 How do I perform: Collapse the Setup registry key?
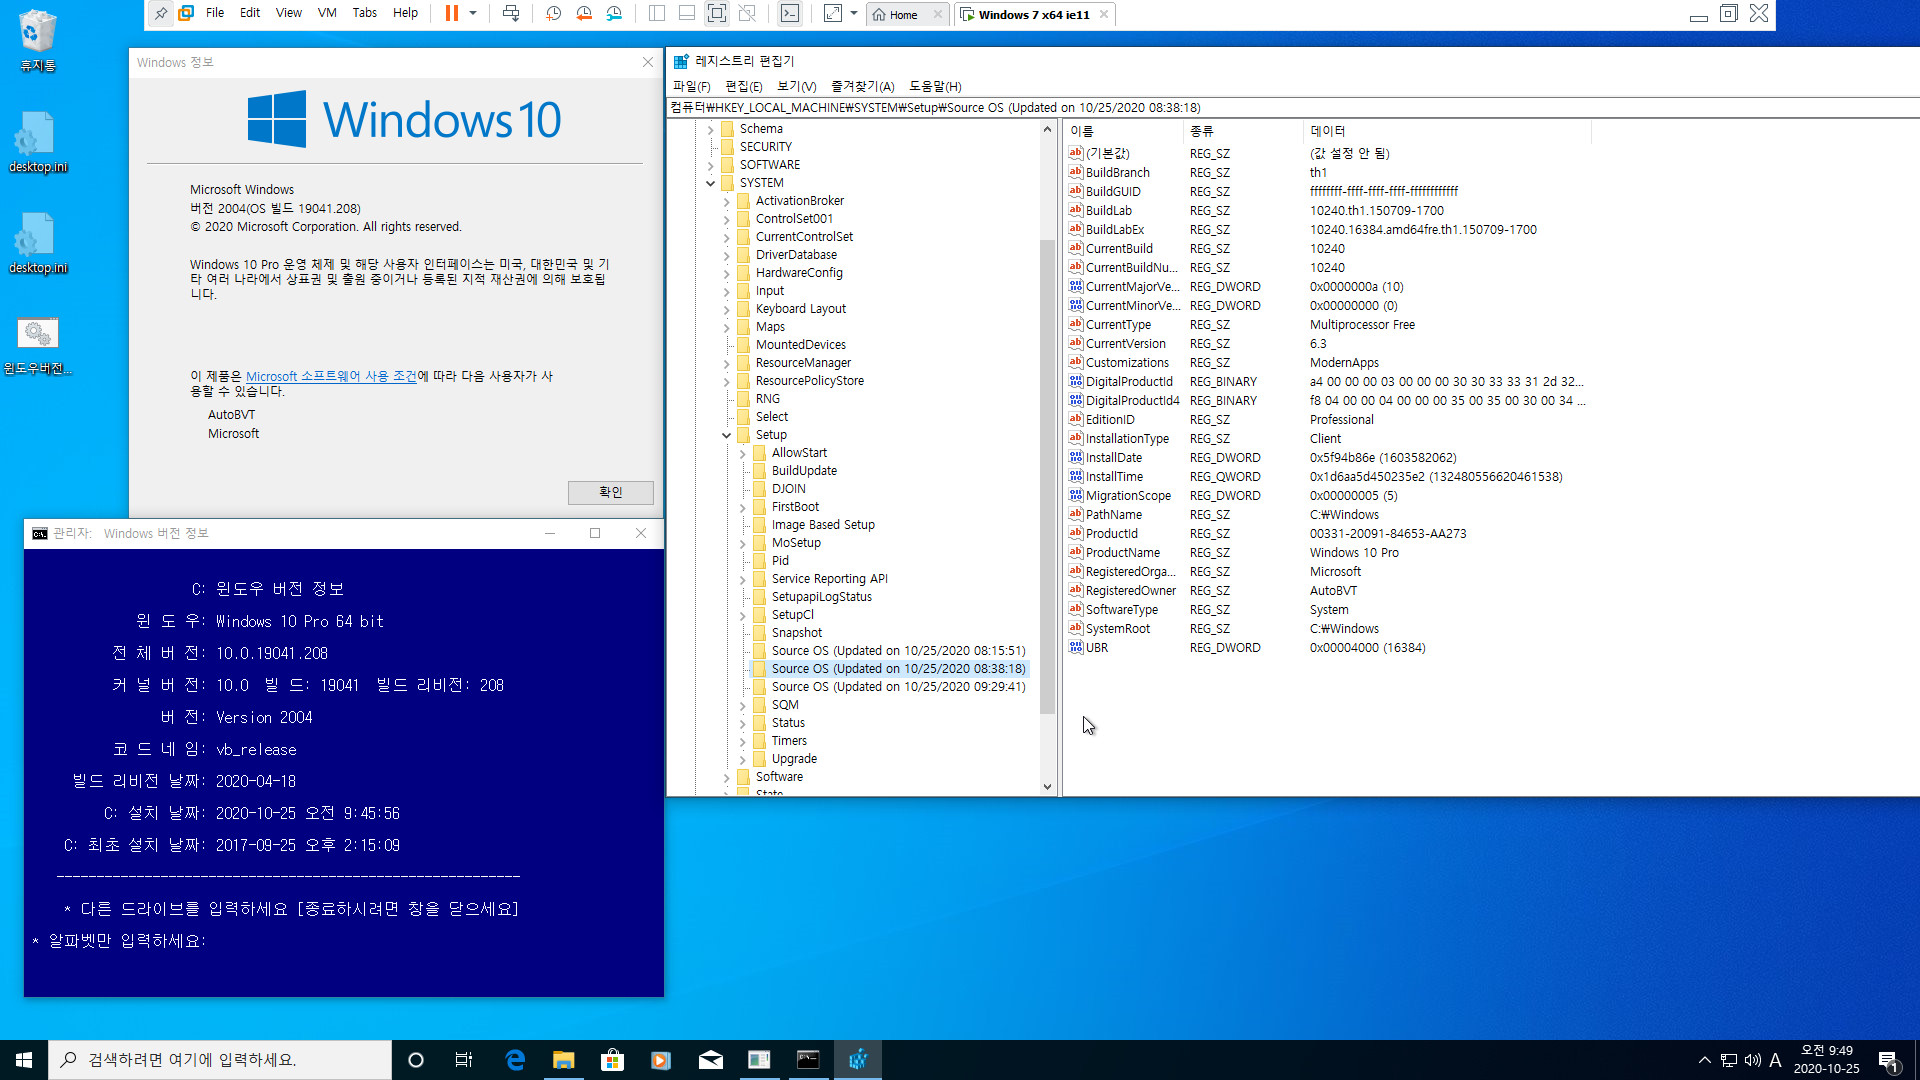(x=727, y=435)
